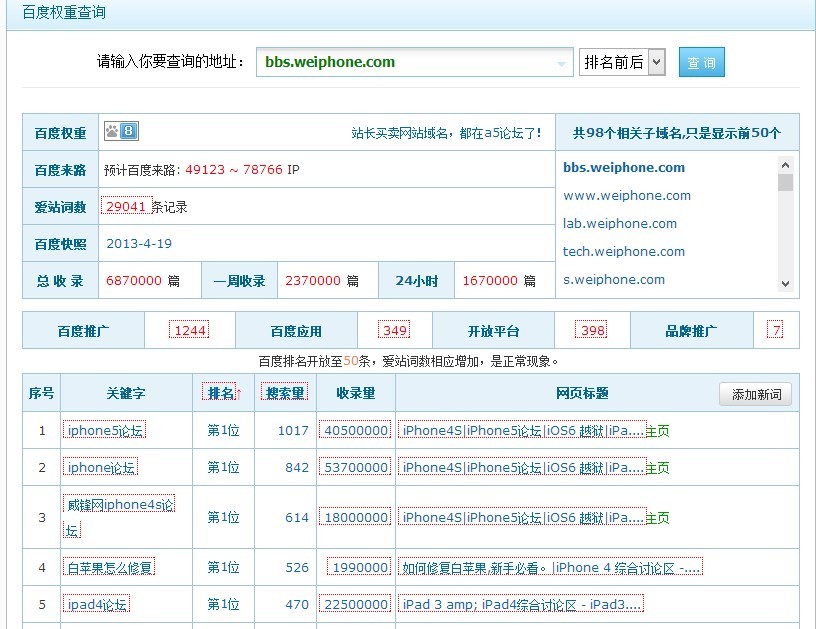The image size is (816, 629).
Task: Select subdomain bbs.weiphone.com in list
Action: (624, 168)
